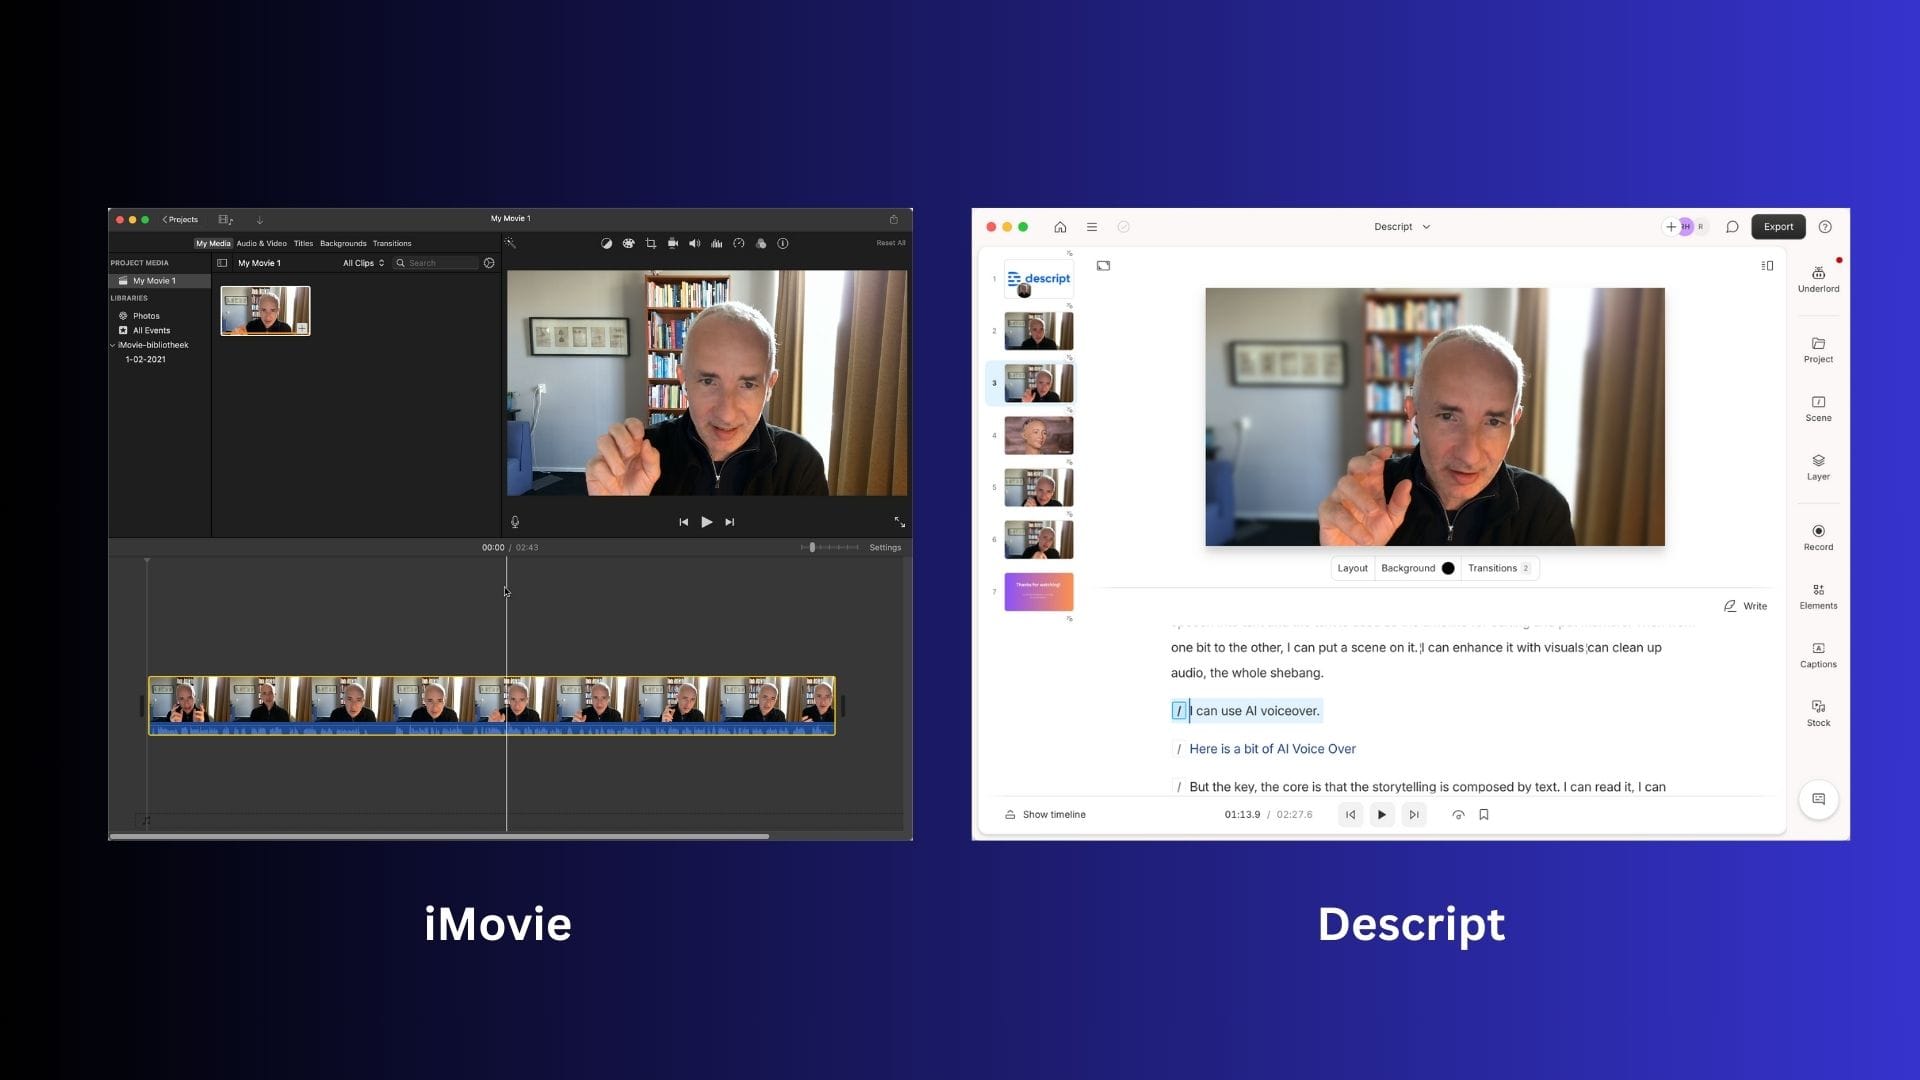Viewport: 1920px width, 1080px height.
Task: Click the color correction palette icon
Action: (628, 243)
